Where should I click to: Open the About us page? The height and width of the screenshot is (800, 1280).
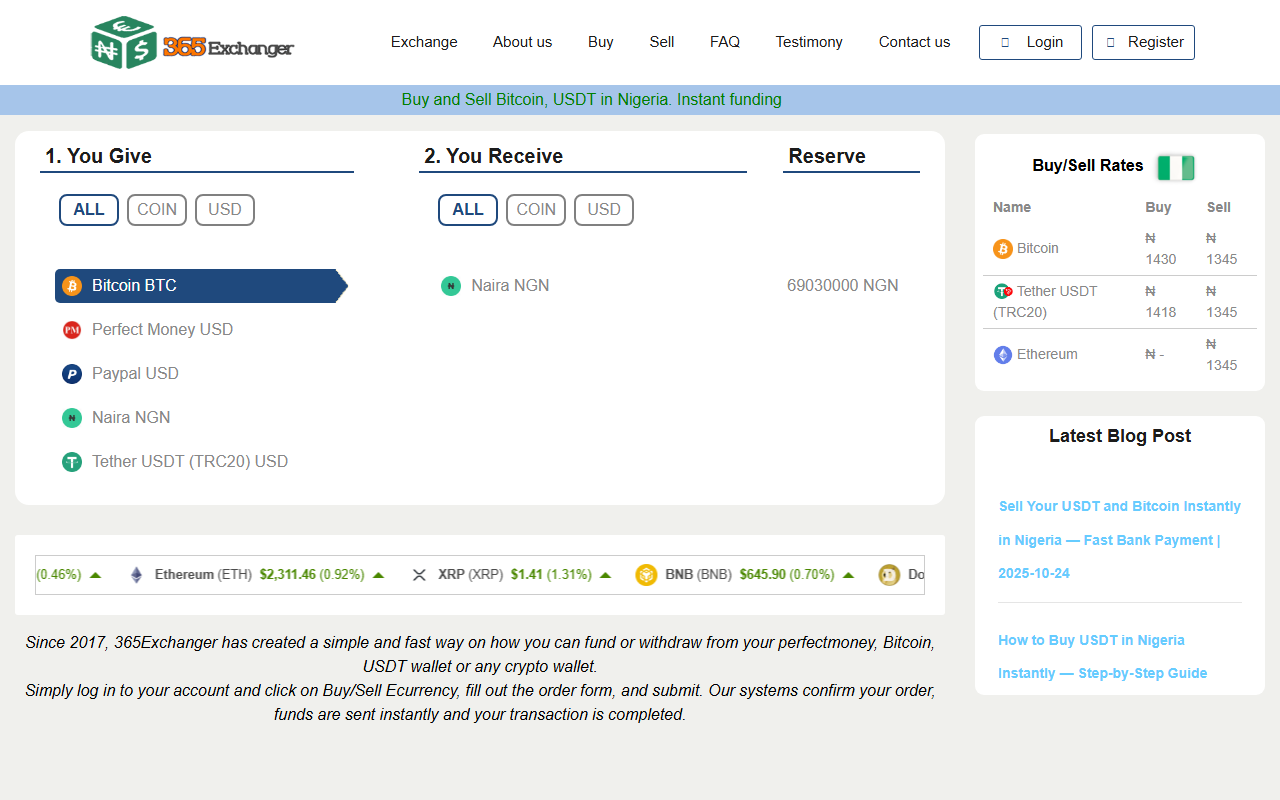coord(522,42)
